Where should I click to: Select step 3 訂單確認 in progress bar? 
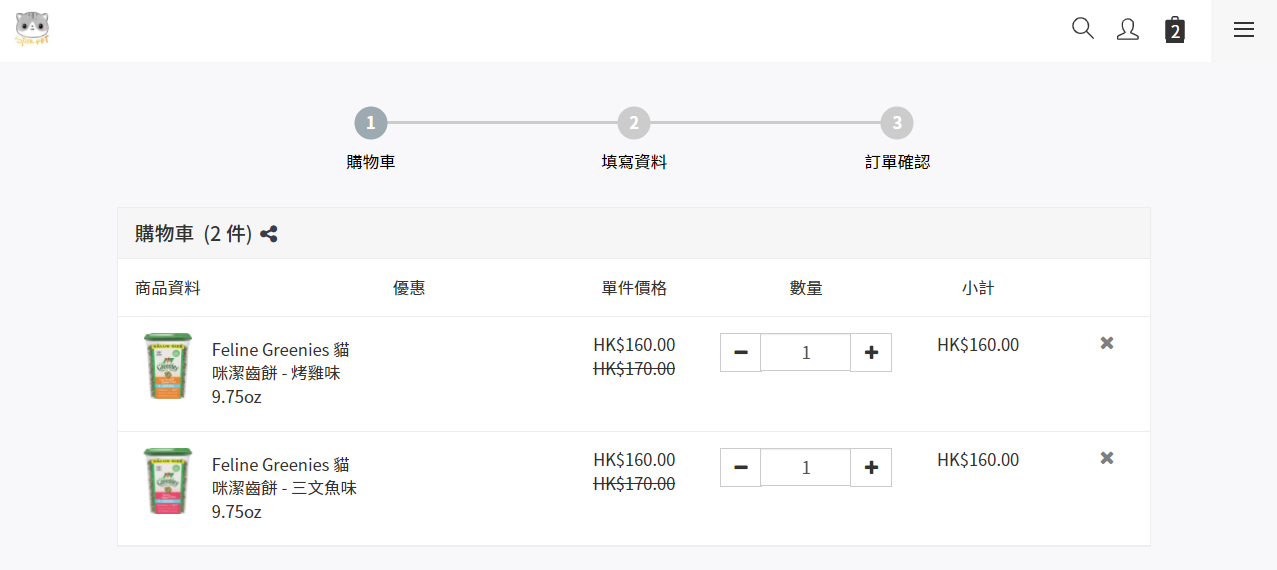click(897, 124)
